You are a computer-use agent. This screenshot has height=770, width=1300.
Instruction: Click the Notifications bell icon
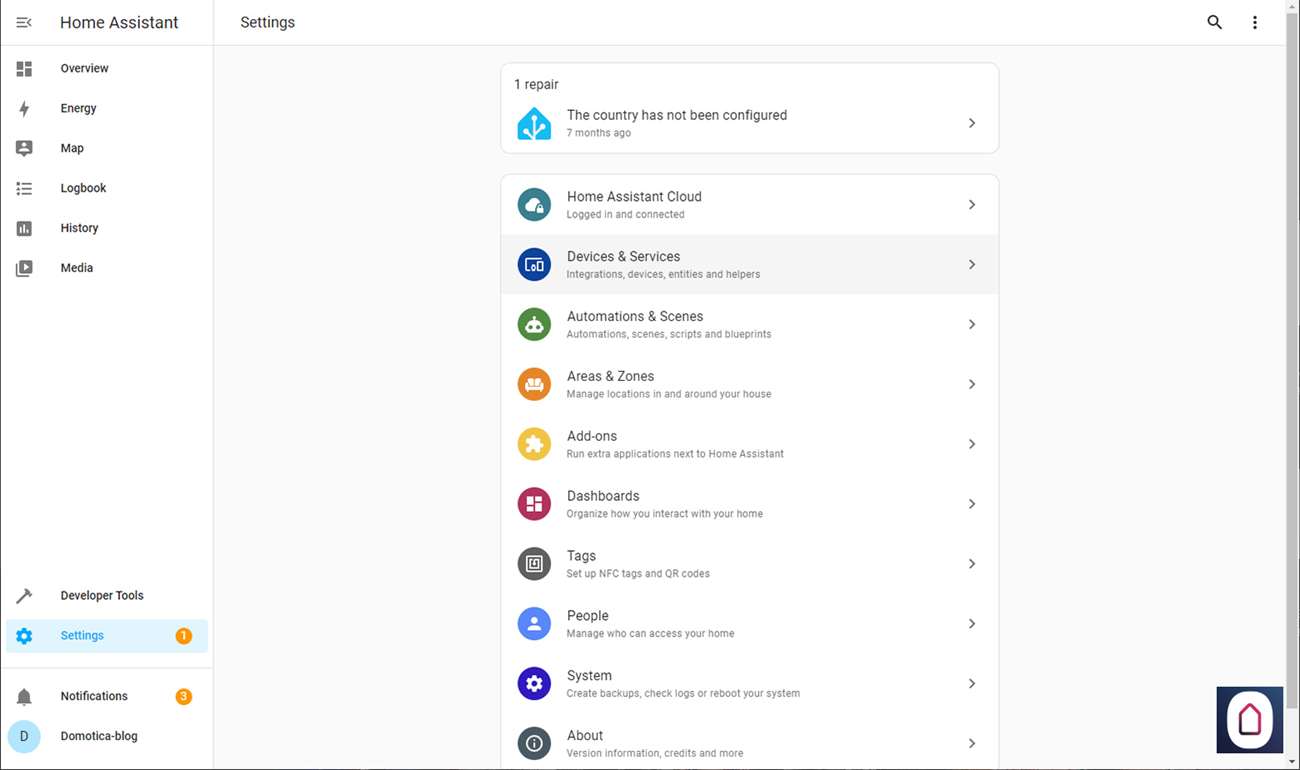[24, 697]
